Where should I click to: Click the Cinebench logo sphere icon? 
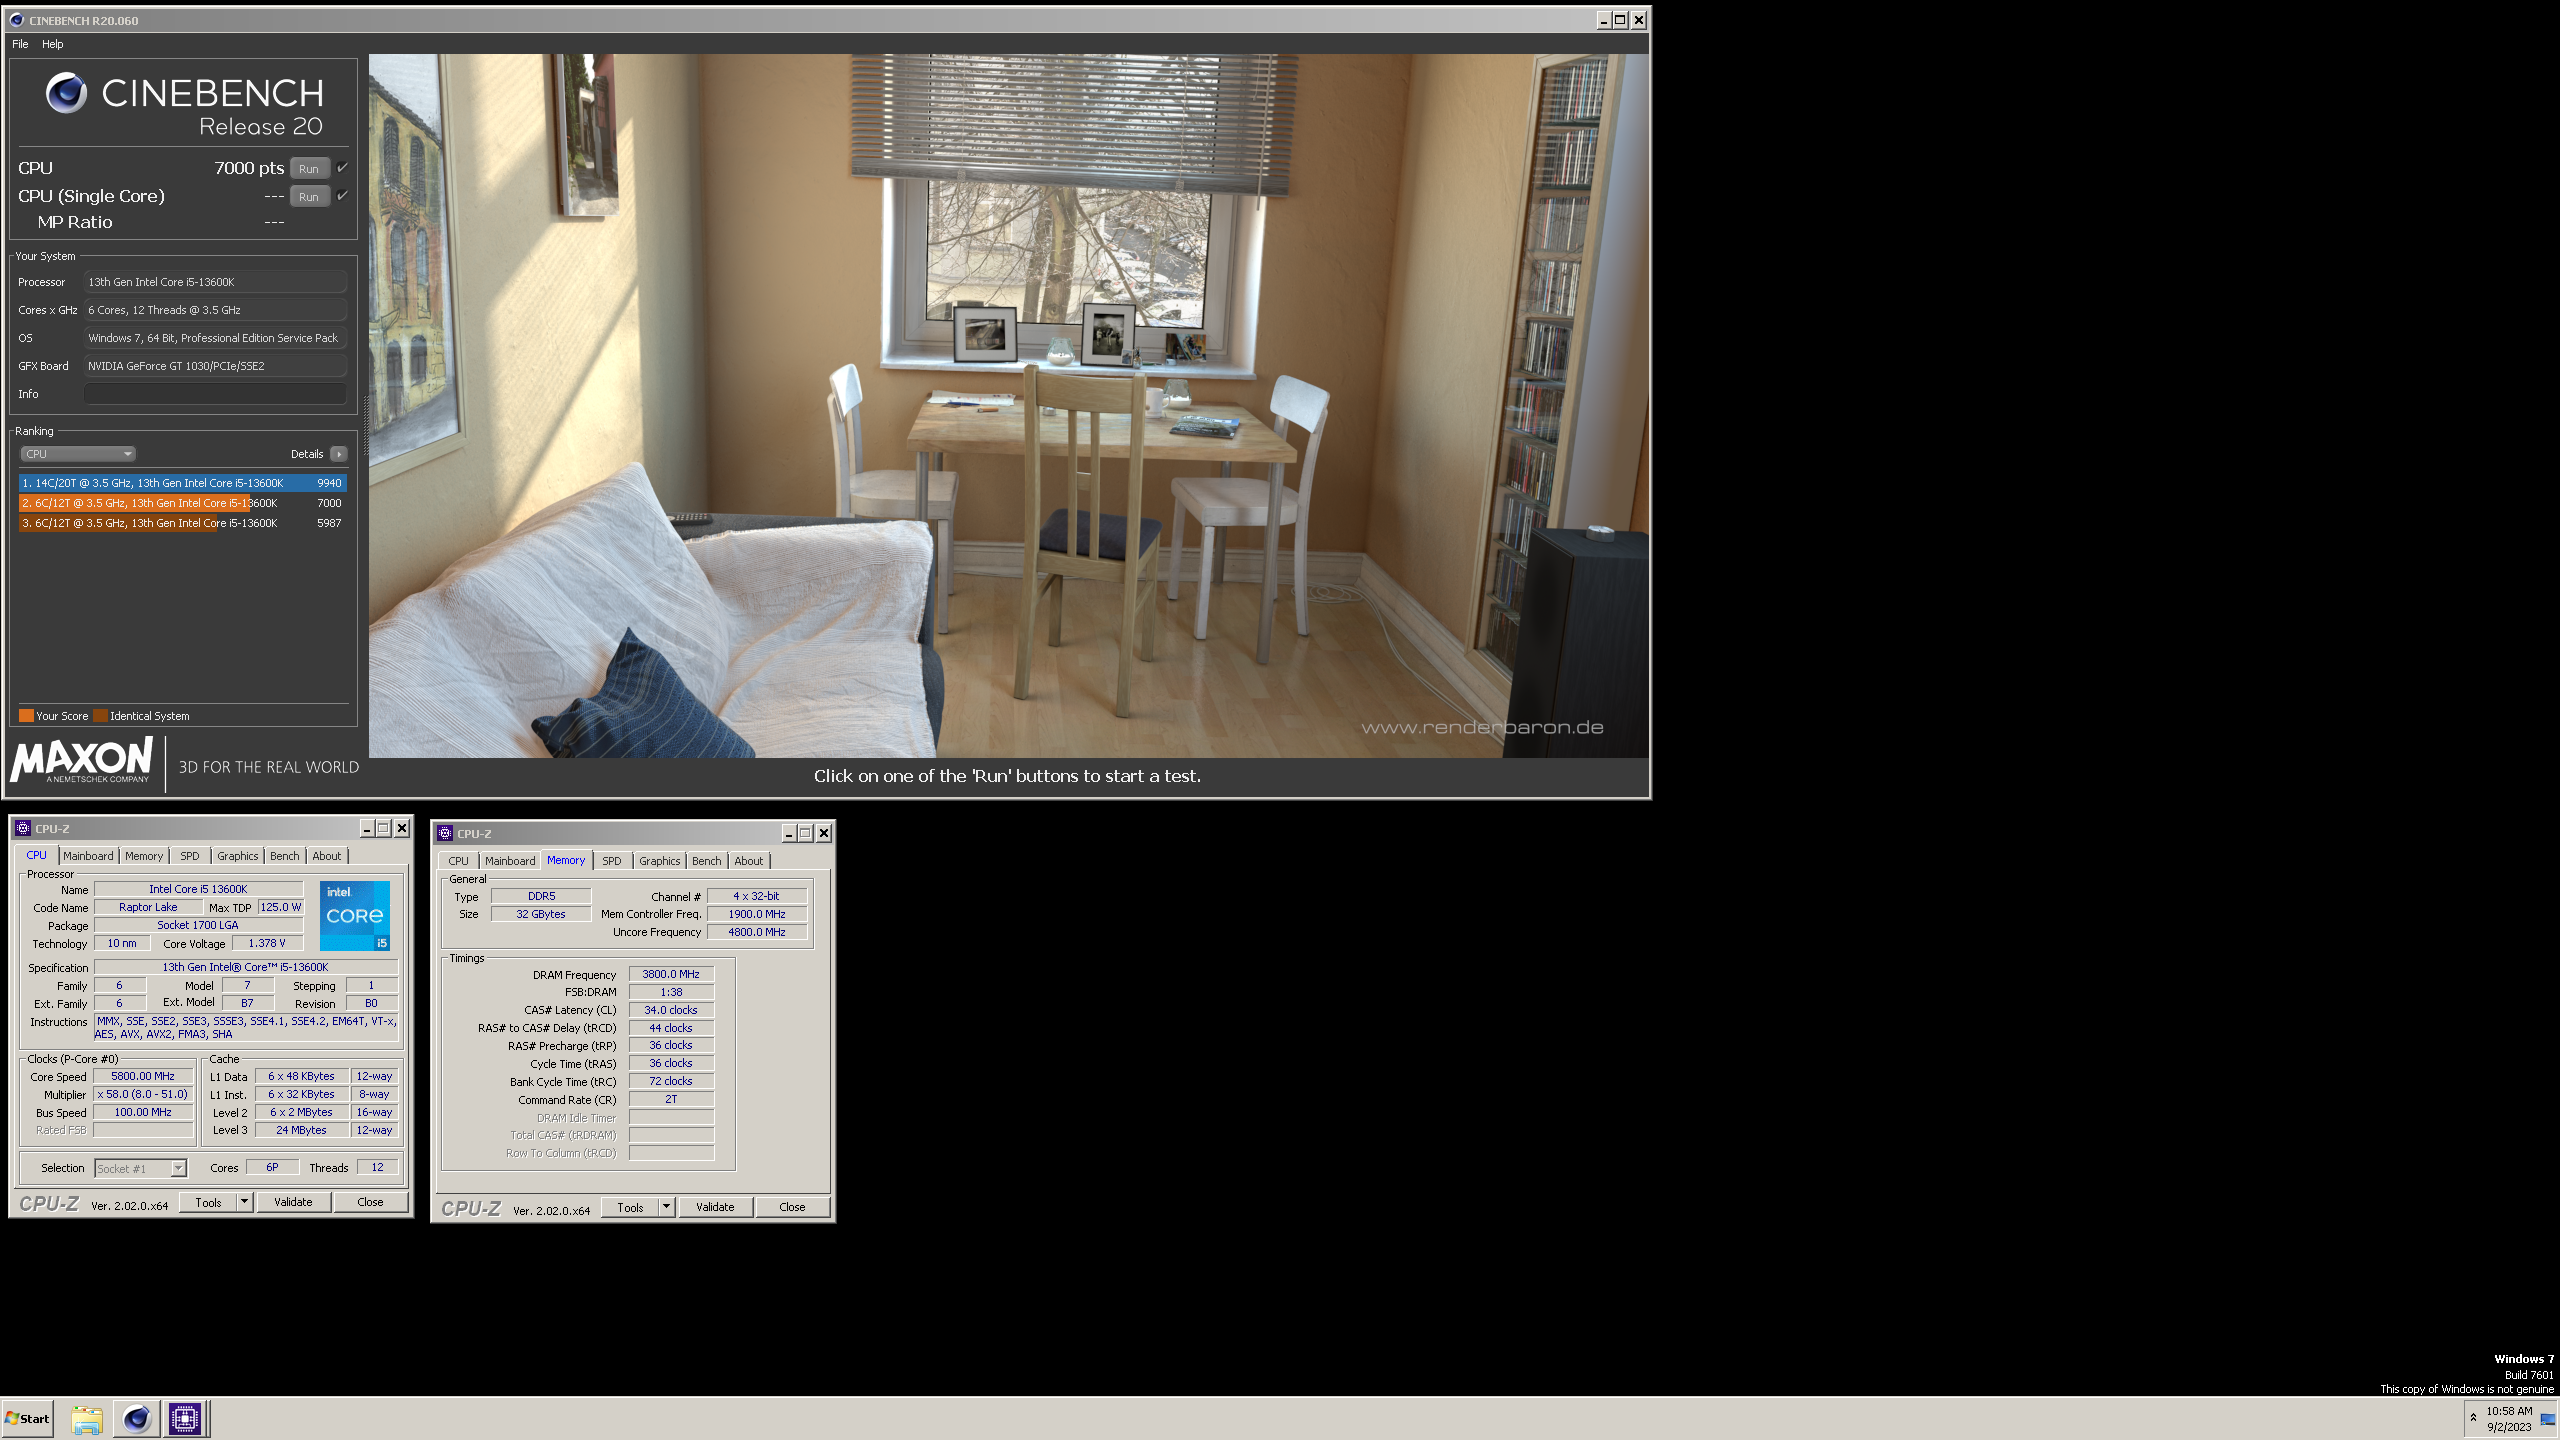(x=67, y=93)
